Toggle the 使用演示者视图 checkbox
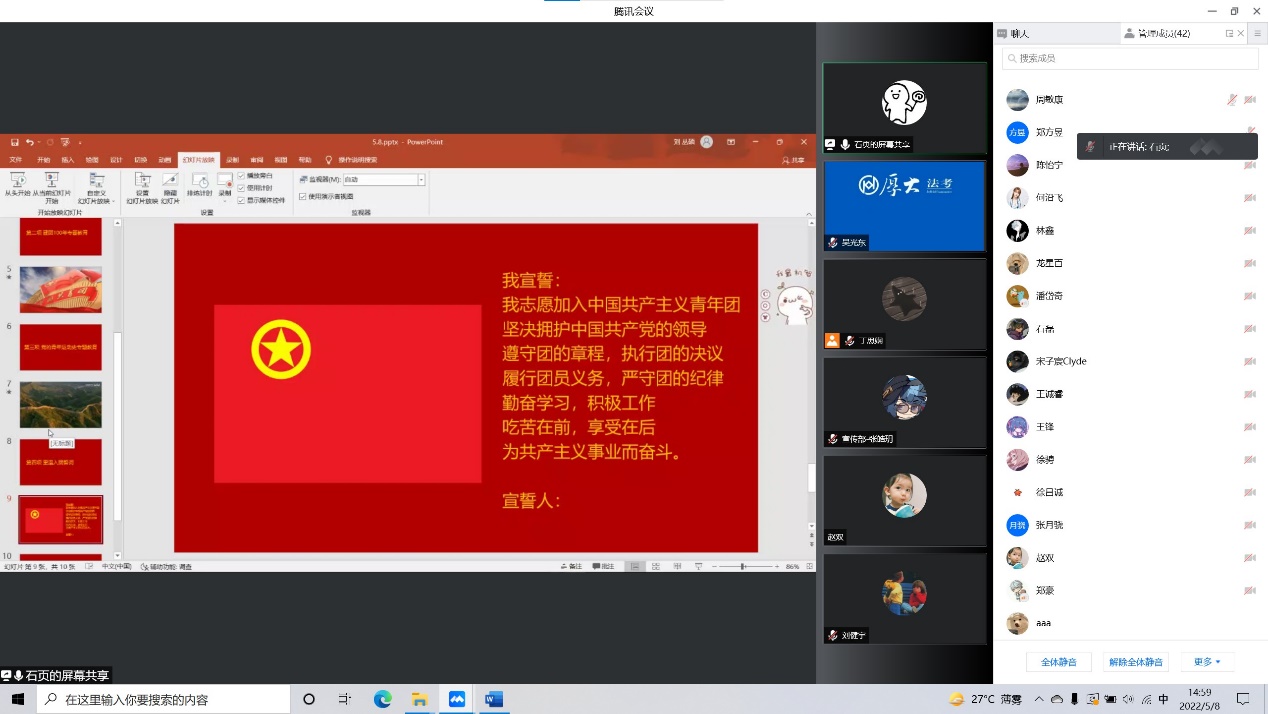 (303, 196)
